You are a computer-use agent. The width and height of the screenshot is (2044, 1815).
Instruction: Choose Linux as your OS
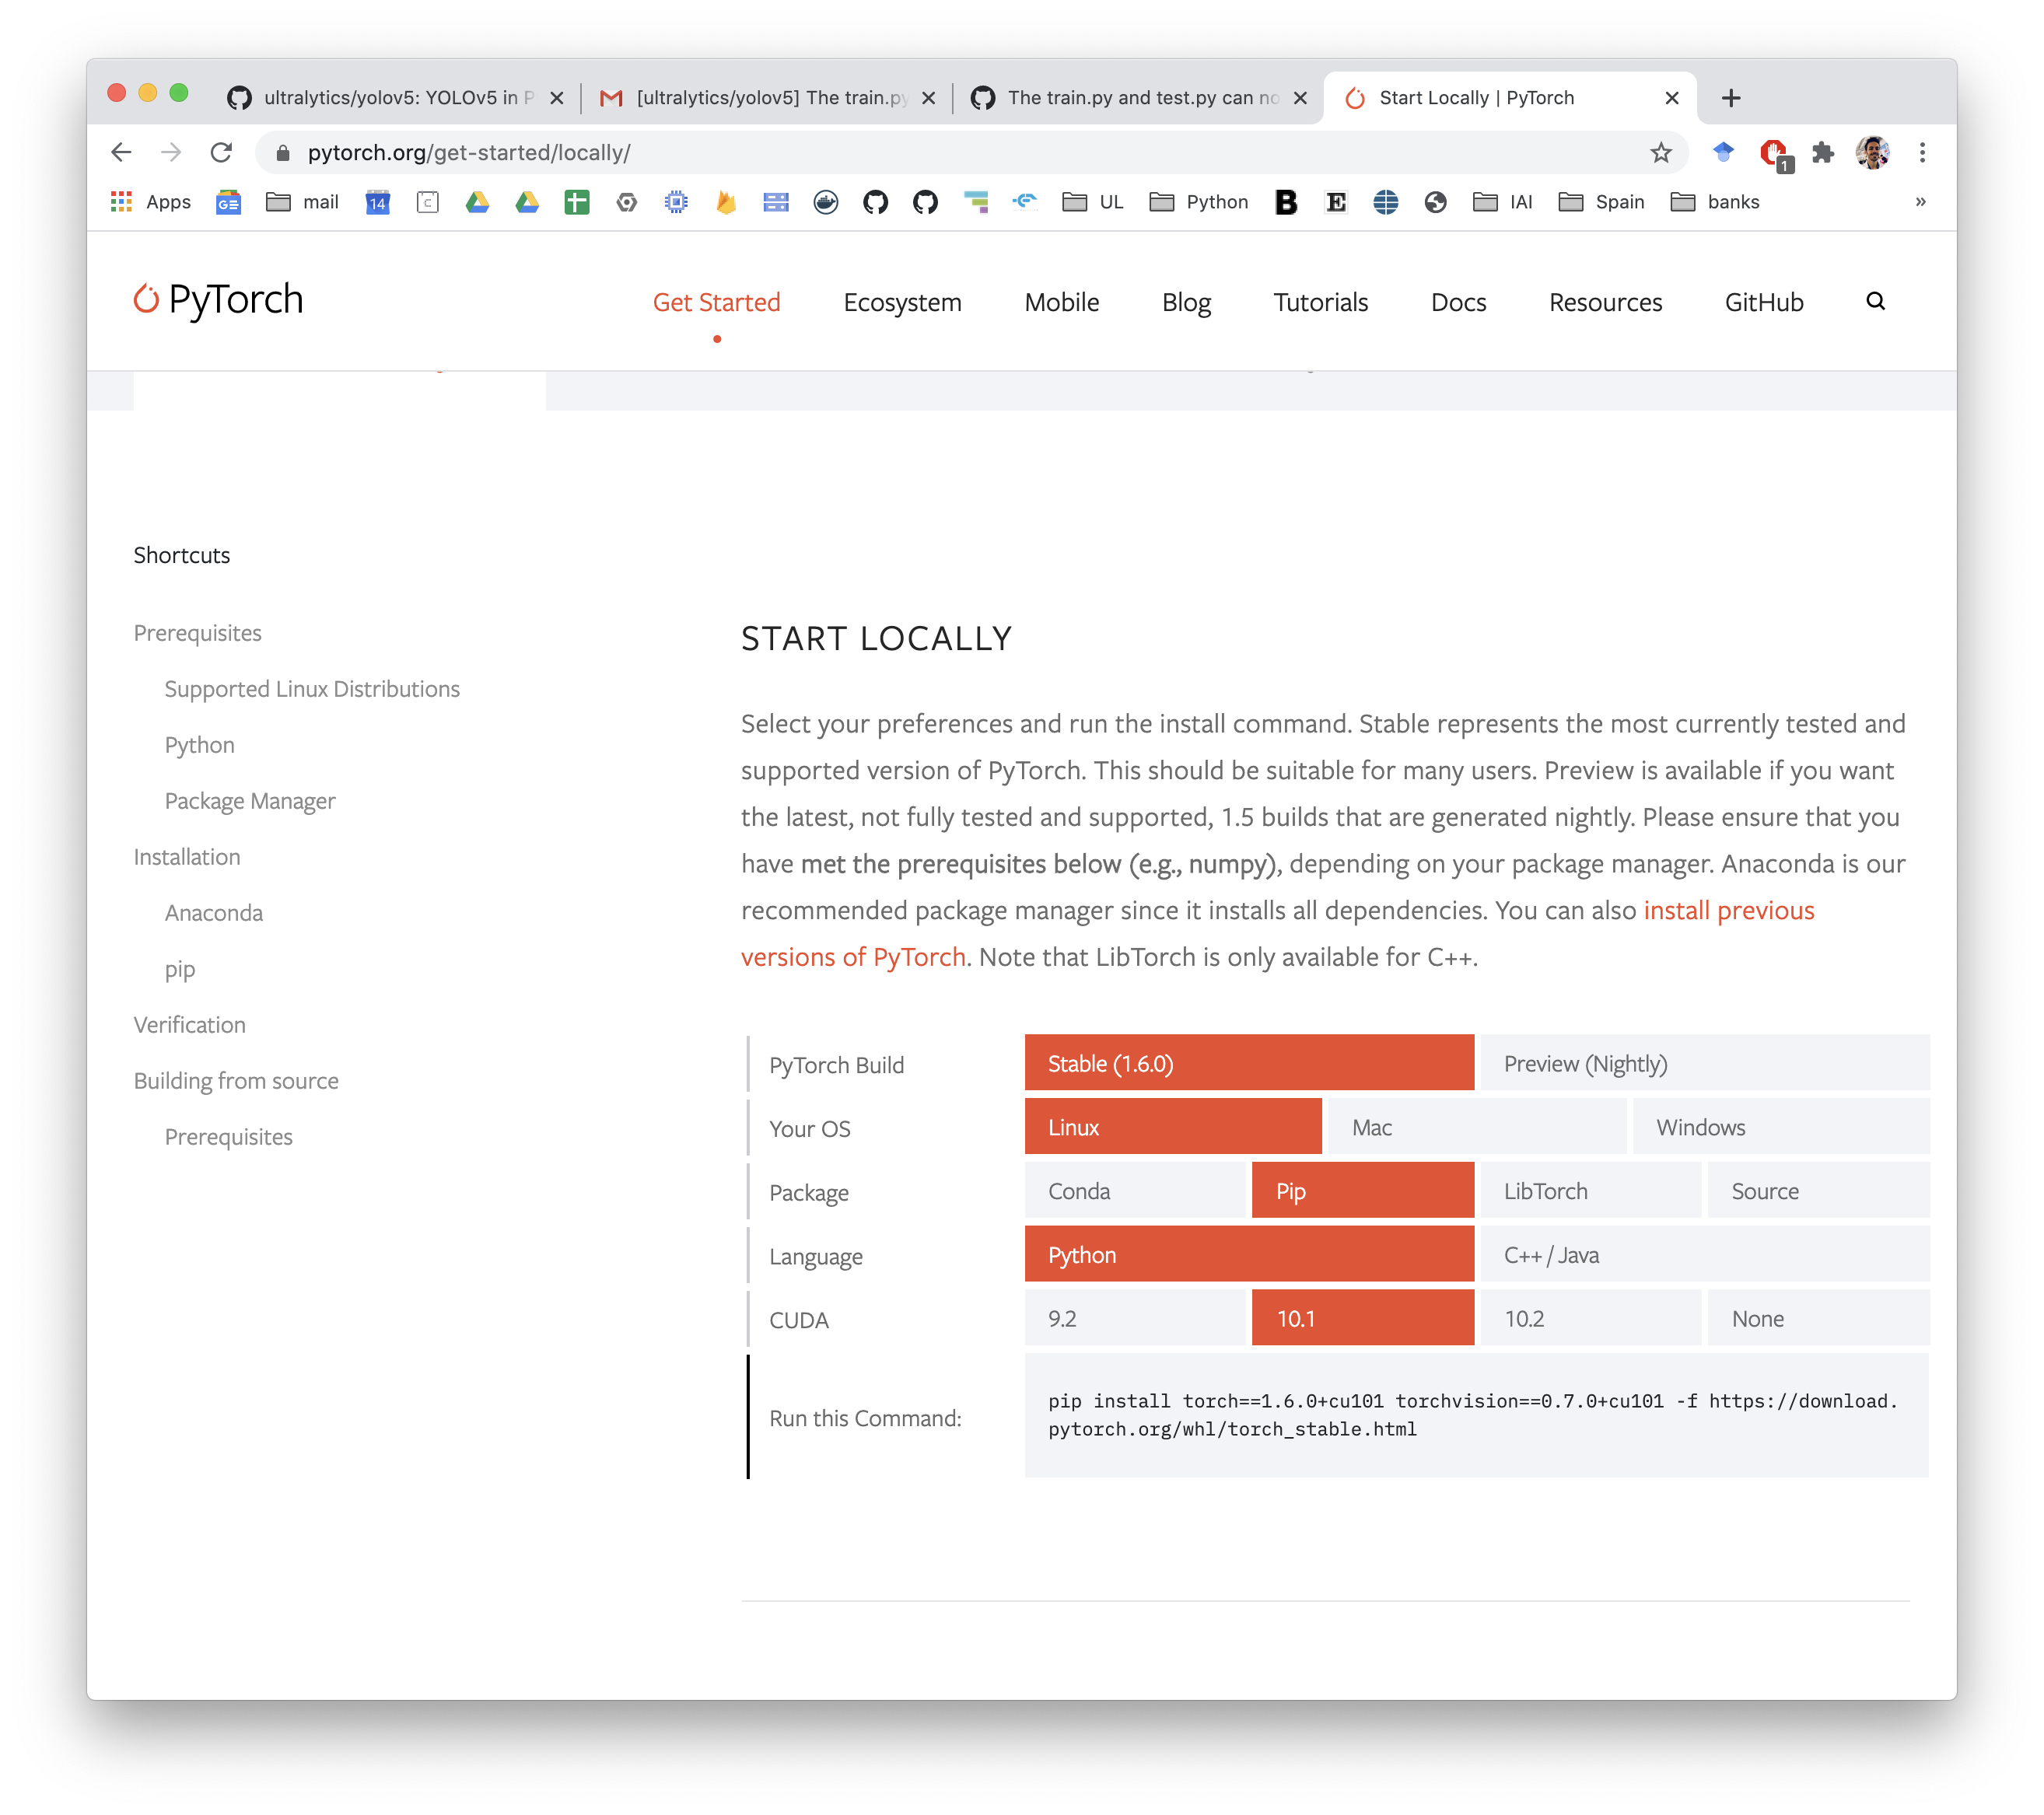pos(1173,1126)
